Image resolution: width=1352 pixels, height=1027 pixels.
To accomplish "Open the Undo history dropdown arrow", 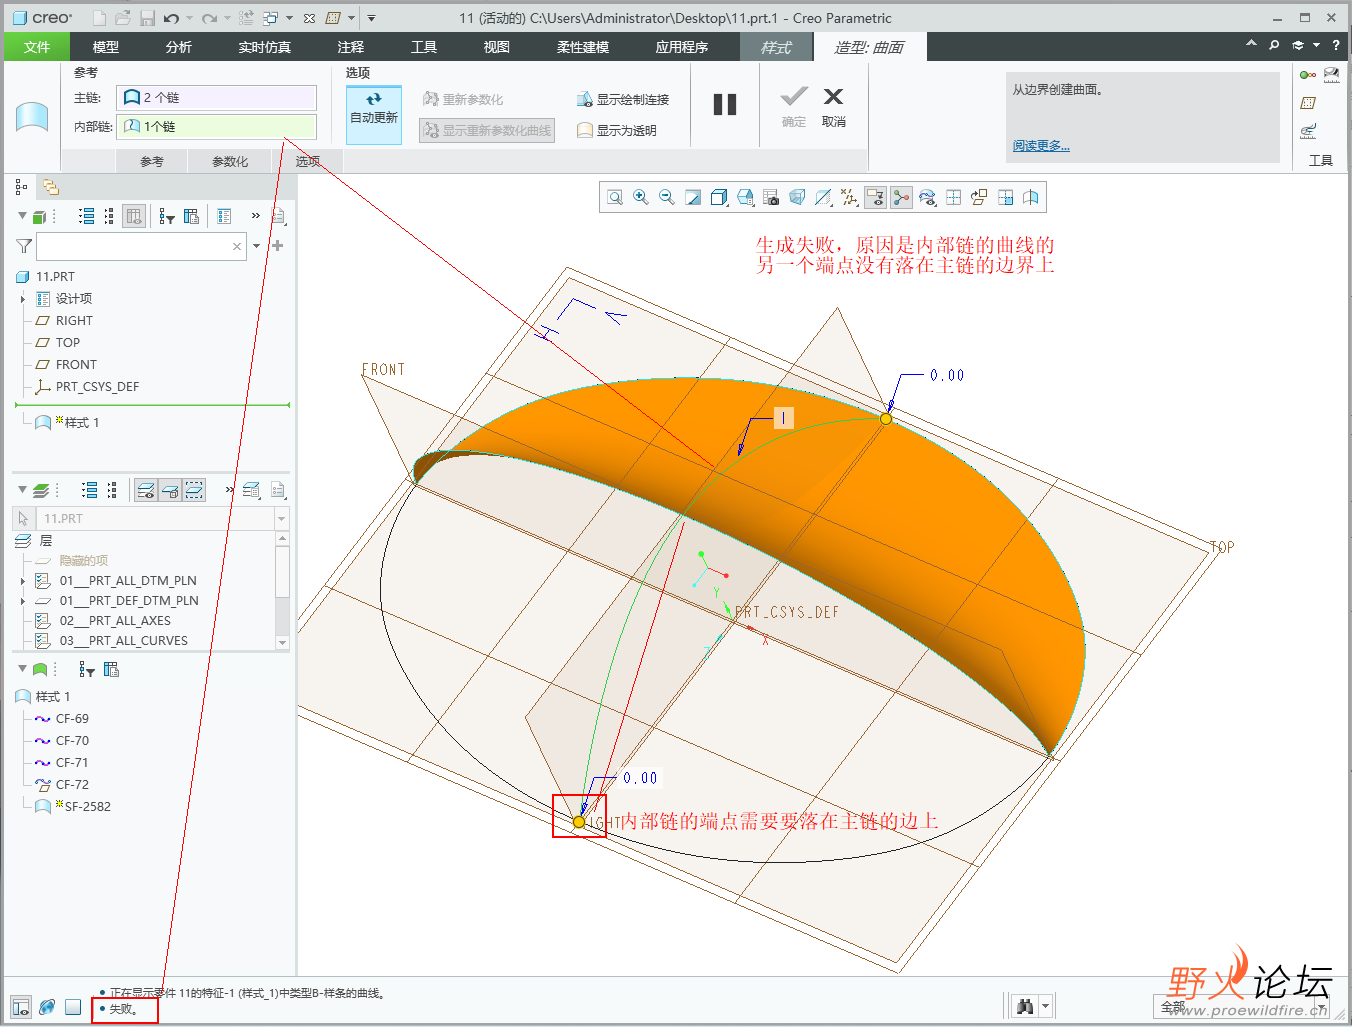I will coord(189,18).
